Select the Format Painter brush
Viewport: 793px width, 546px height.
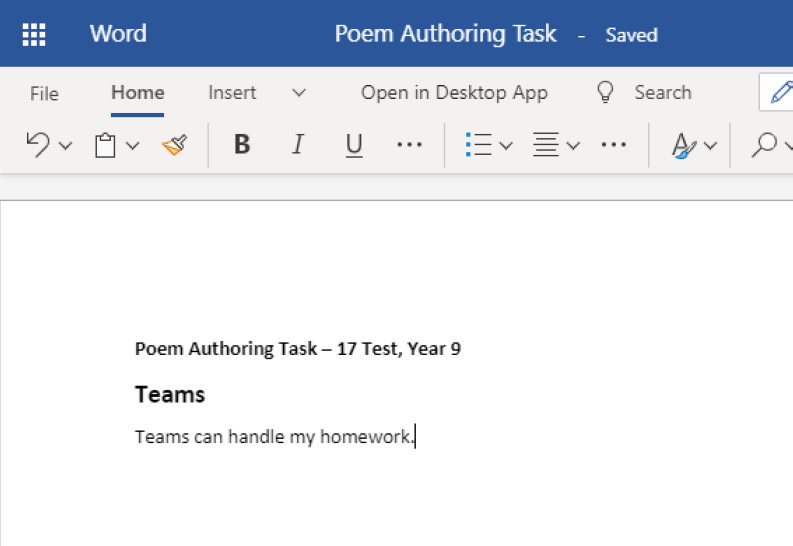pyautogui.click(x=174, y=146)
